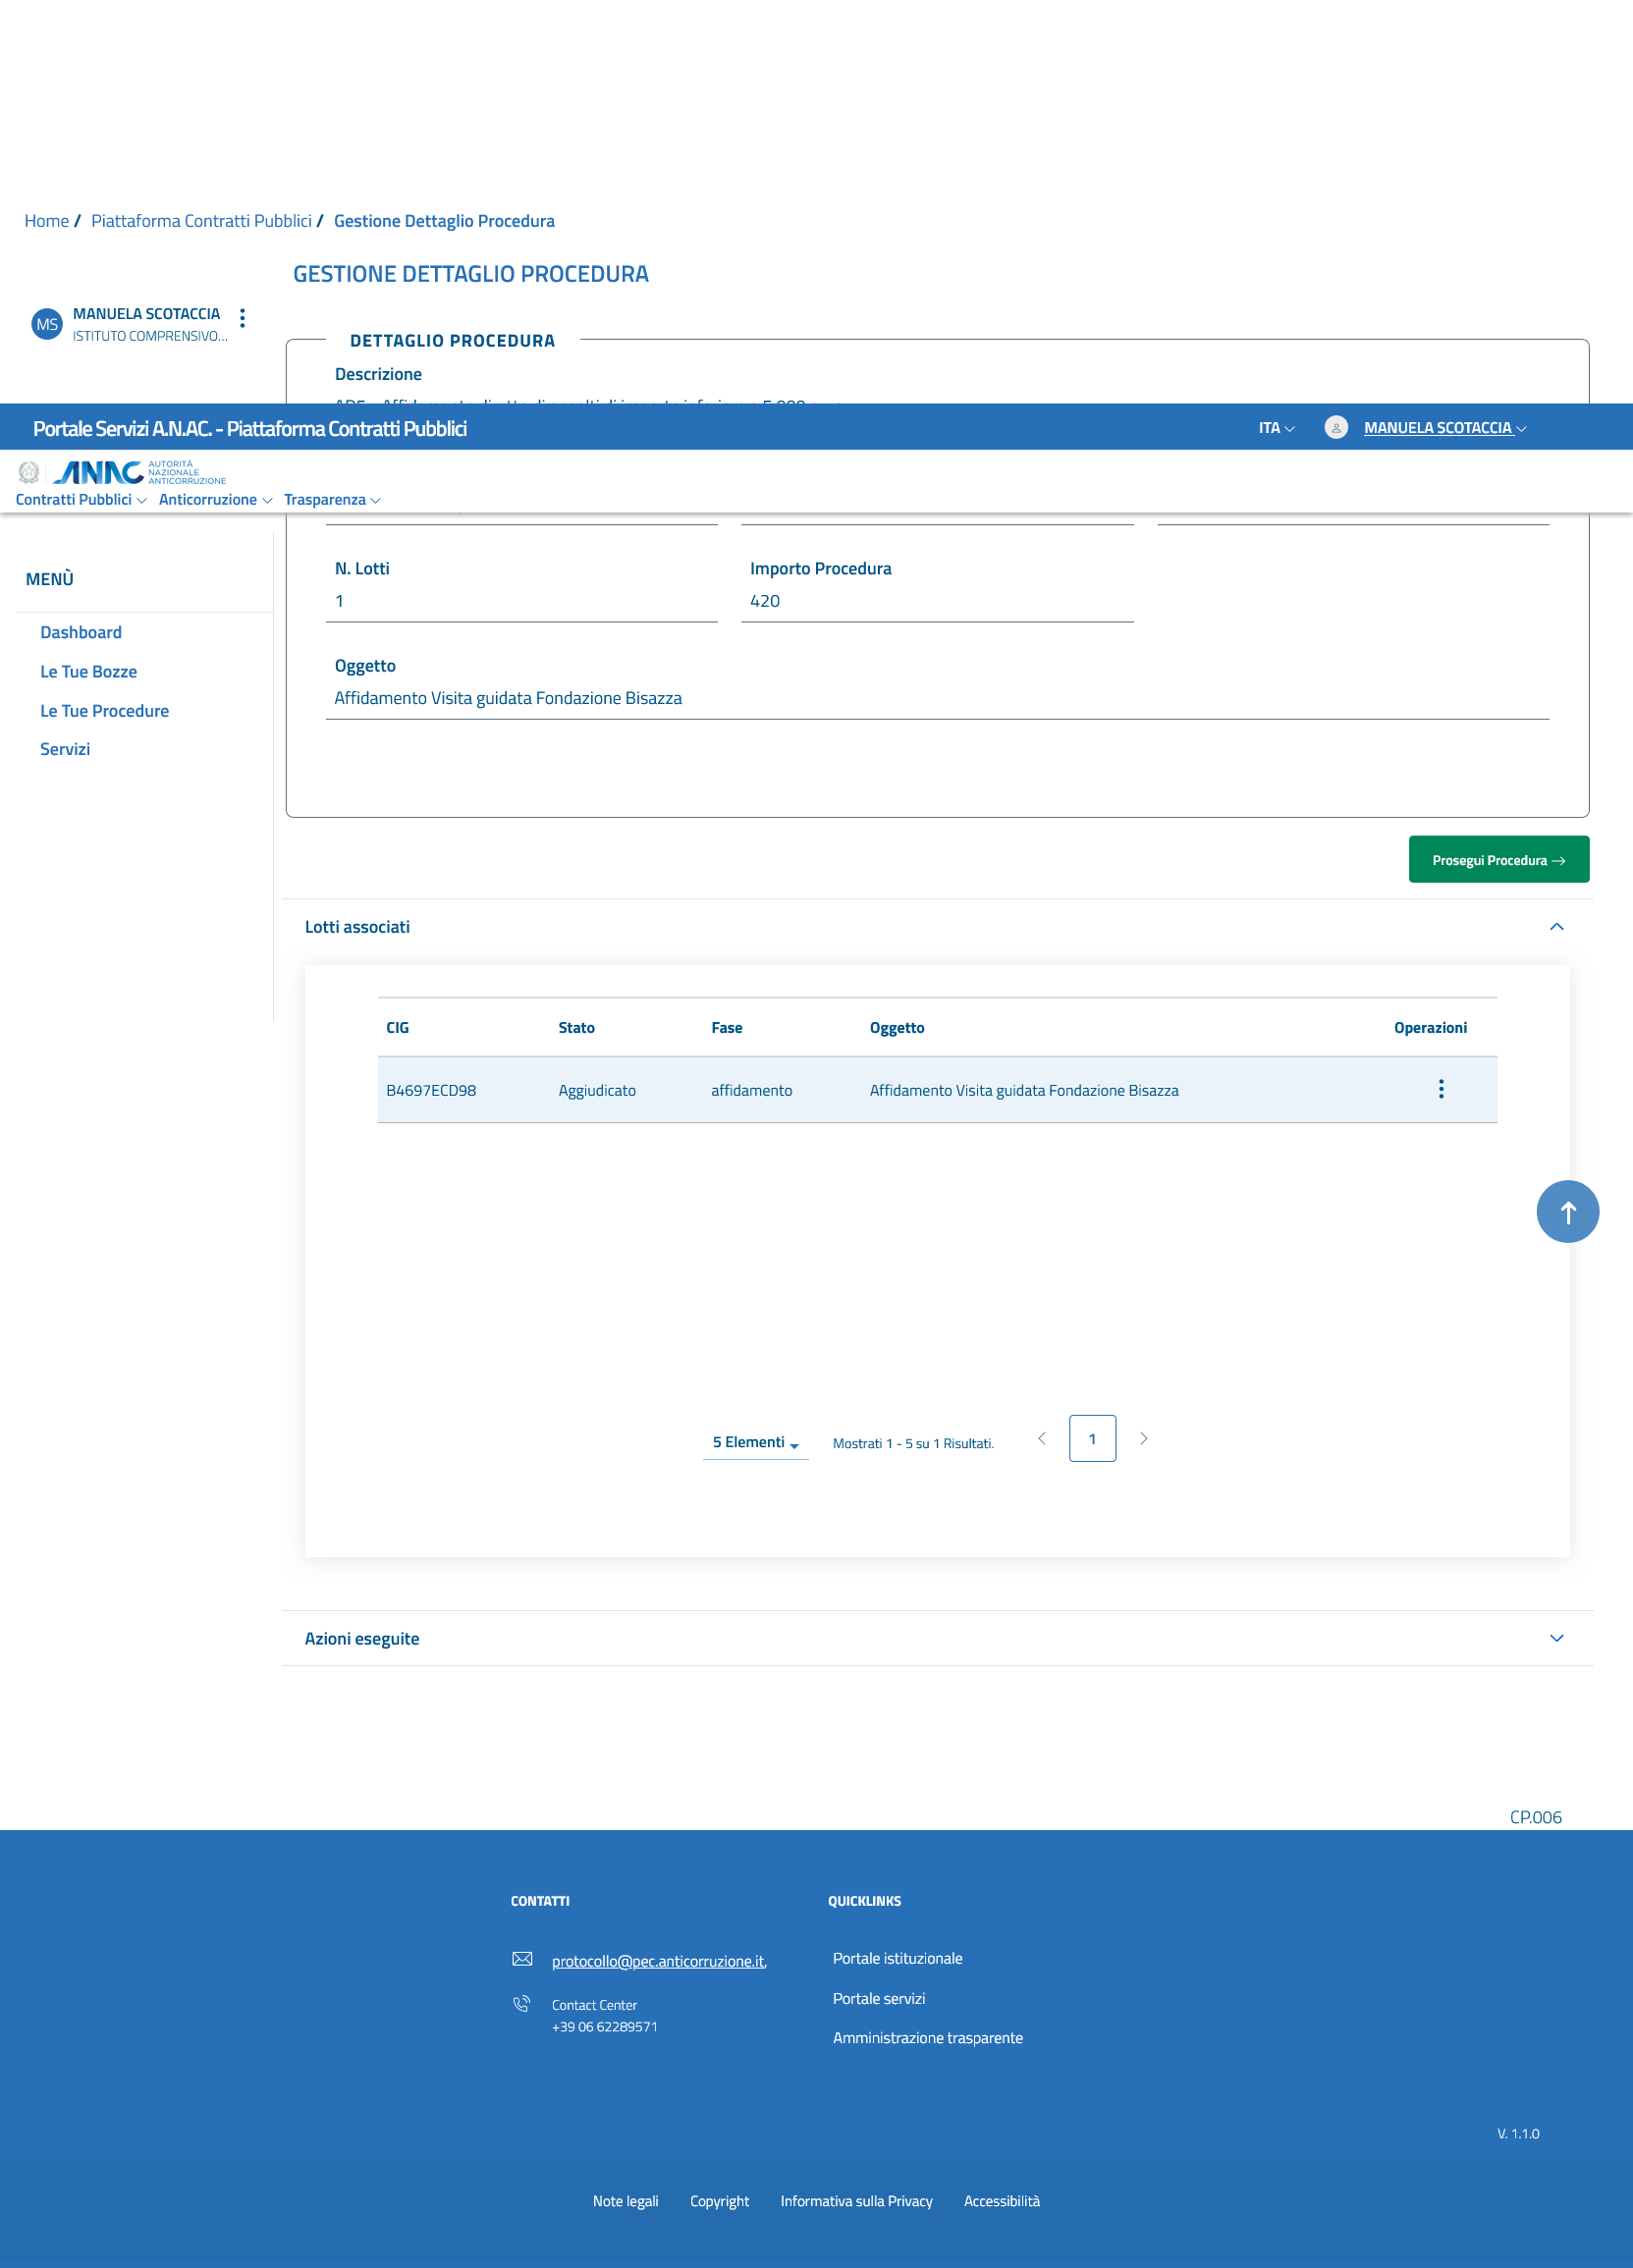Image resolution: width=1633 pixels, height=2268 pixels.
Task: Open operations menu for lot B4697ECD98
Action: click(x=1440, y=1089)
